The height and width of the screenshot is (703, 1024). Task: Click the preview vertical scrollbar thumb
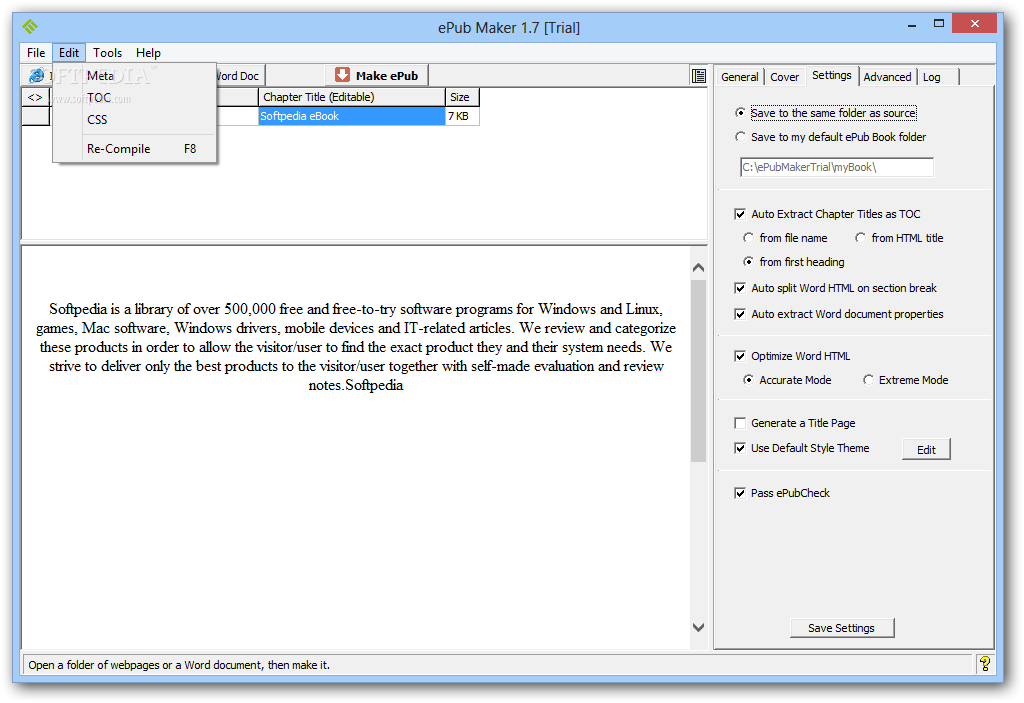click(698, 371)
